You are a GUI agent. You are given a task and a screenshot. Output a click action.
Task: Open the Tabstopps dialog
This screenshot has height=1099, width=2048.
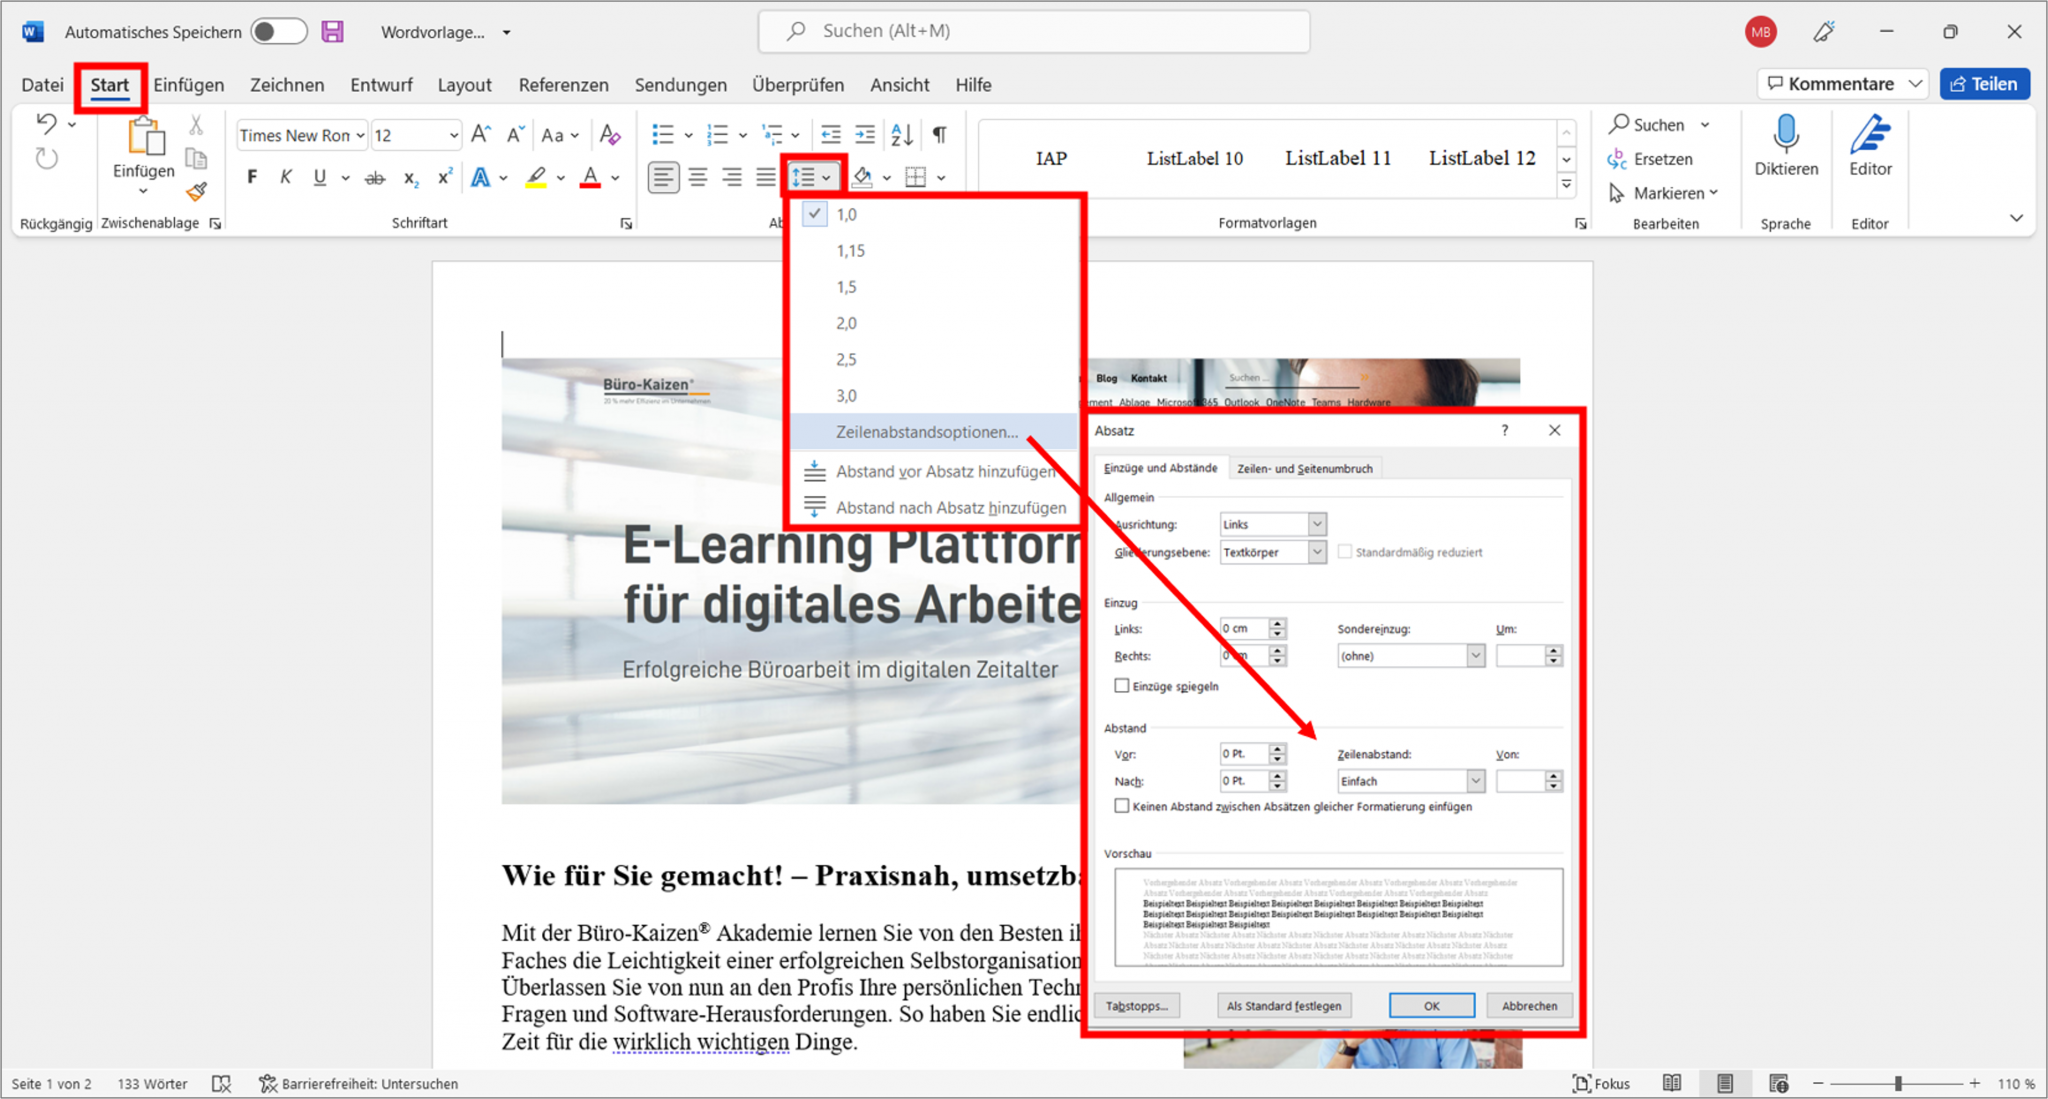tap(1136, 1005)
